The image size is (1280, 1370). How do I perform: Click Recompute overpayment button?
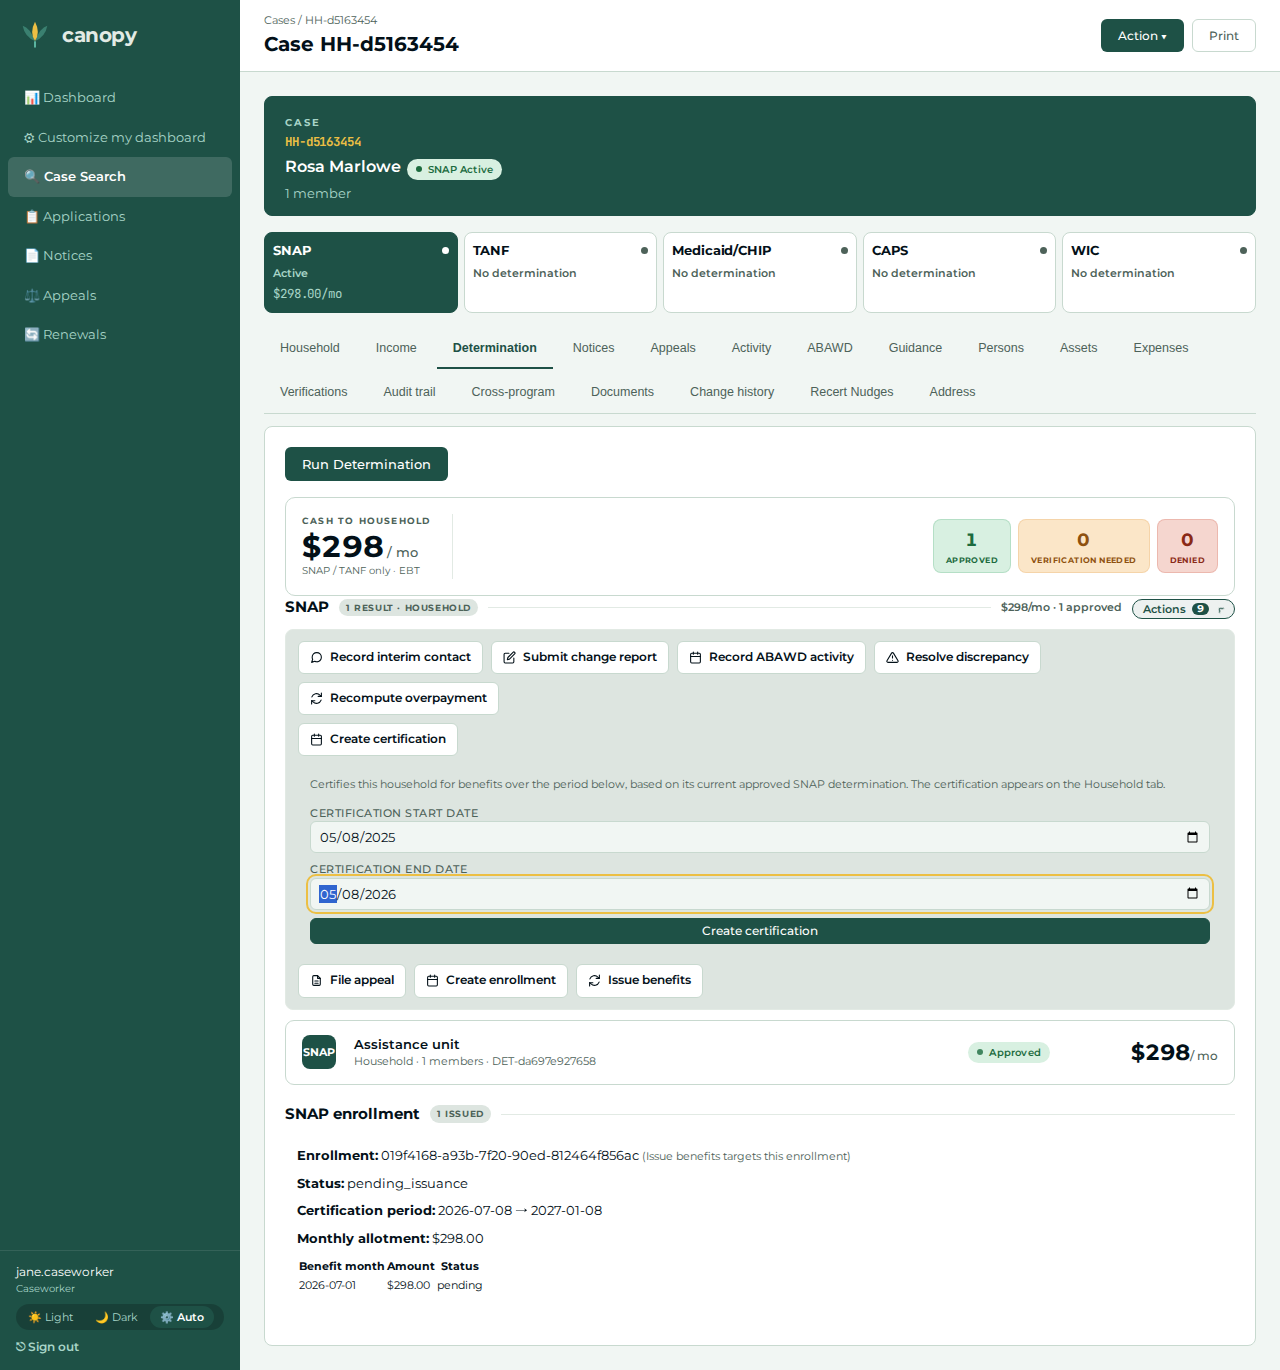(x=398, y=698)
